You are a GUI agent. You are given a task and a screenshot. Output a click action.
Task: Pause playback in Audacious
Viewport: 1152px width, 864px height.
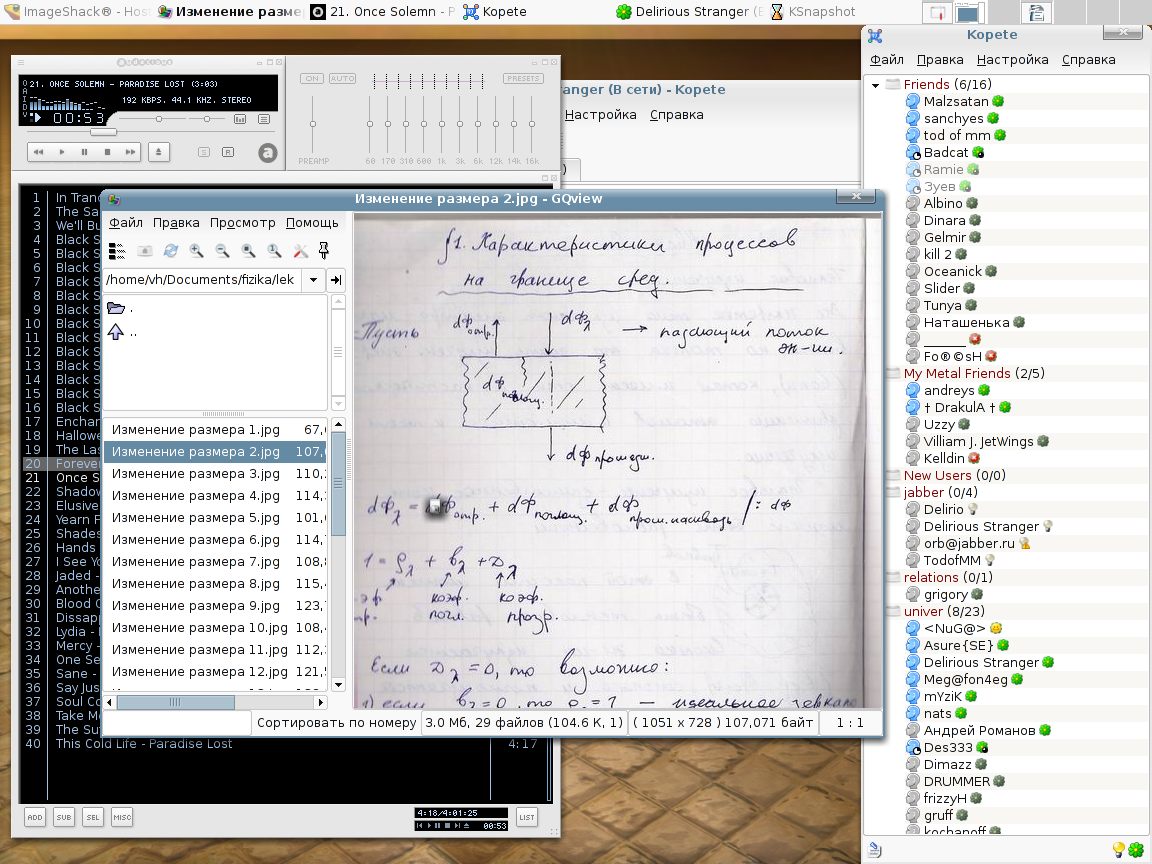[84, 152]
